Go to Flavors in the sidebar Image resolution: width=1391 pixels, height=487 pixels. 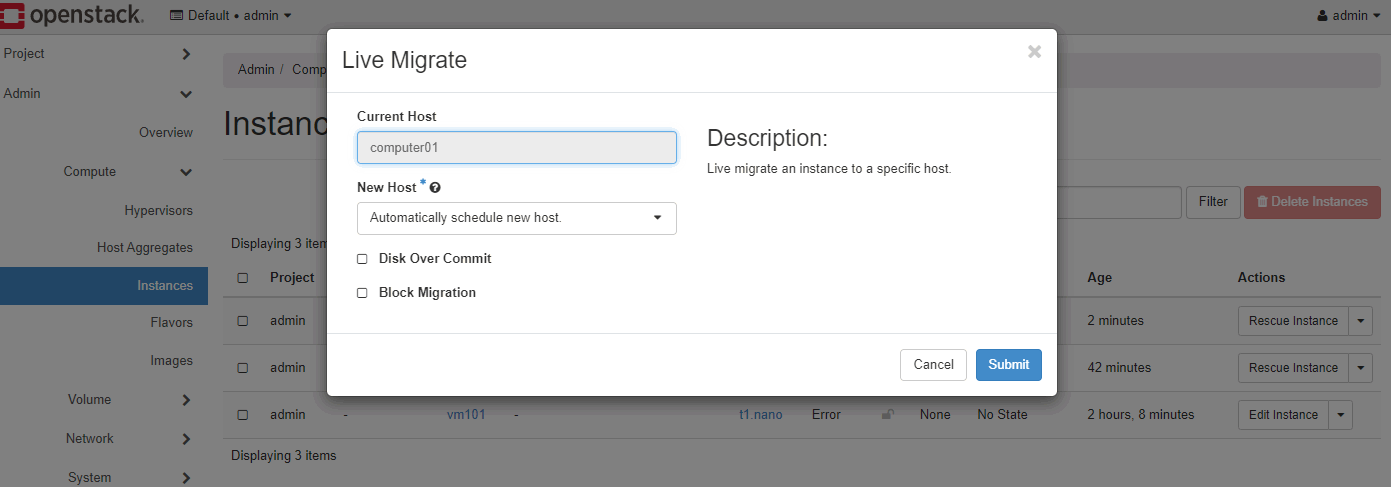tap(171, 322)
